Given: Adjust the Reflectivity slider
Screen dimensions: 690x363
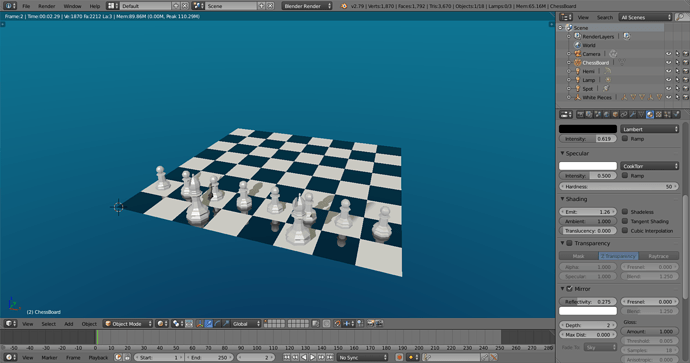Looking at the screenshot, I should click(588, 301).
